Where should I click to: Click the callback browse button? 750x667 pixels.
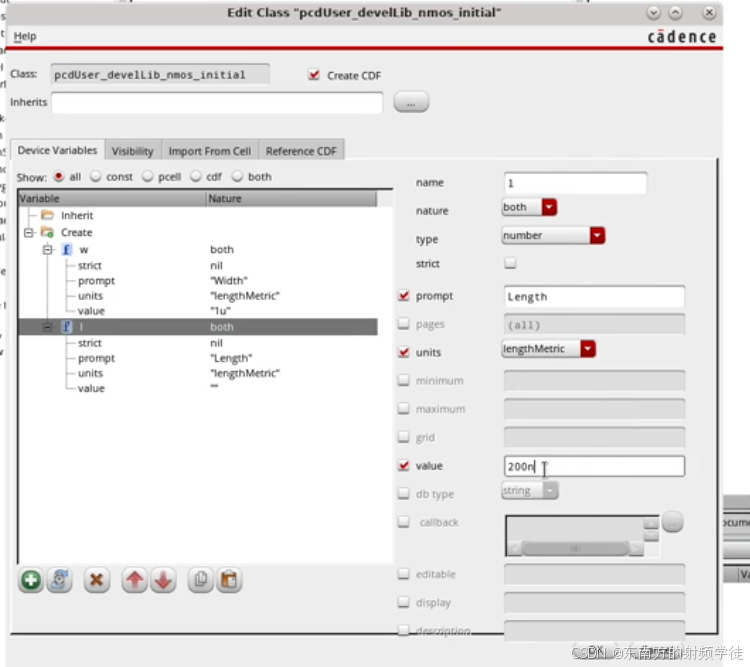click(x=672, y=522)
